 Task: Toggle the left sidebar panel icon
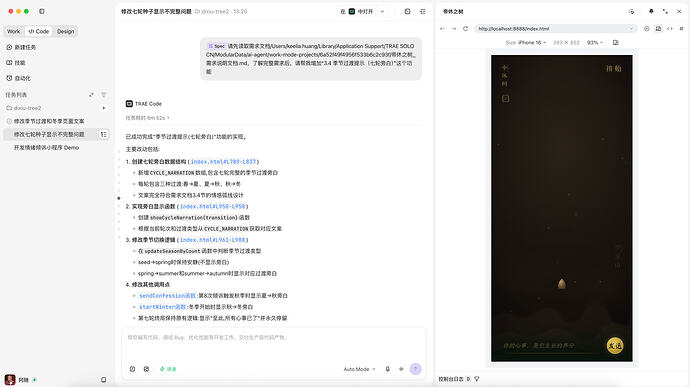tap(42, 11)
